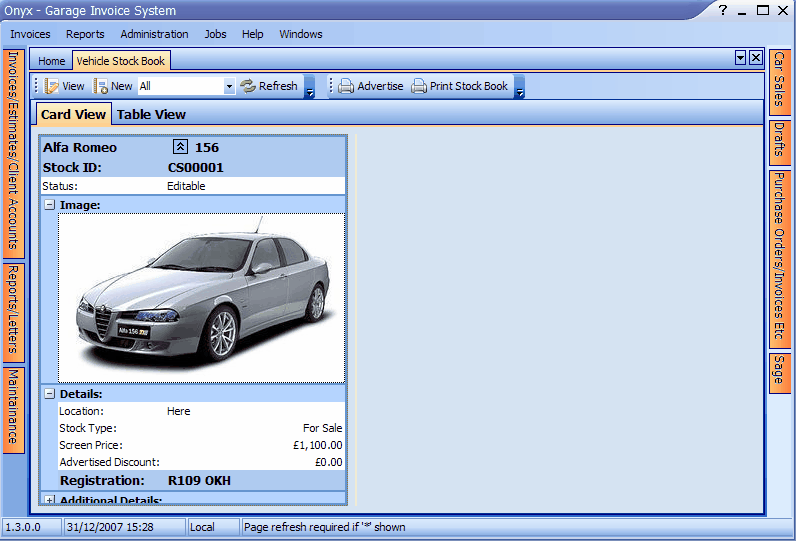Click the Refresh arrows icon
The image size is (796, 541).
pos(248,86)
